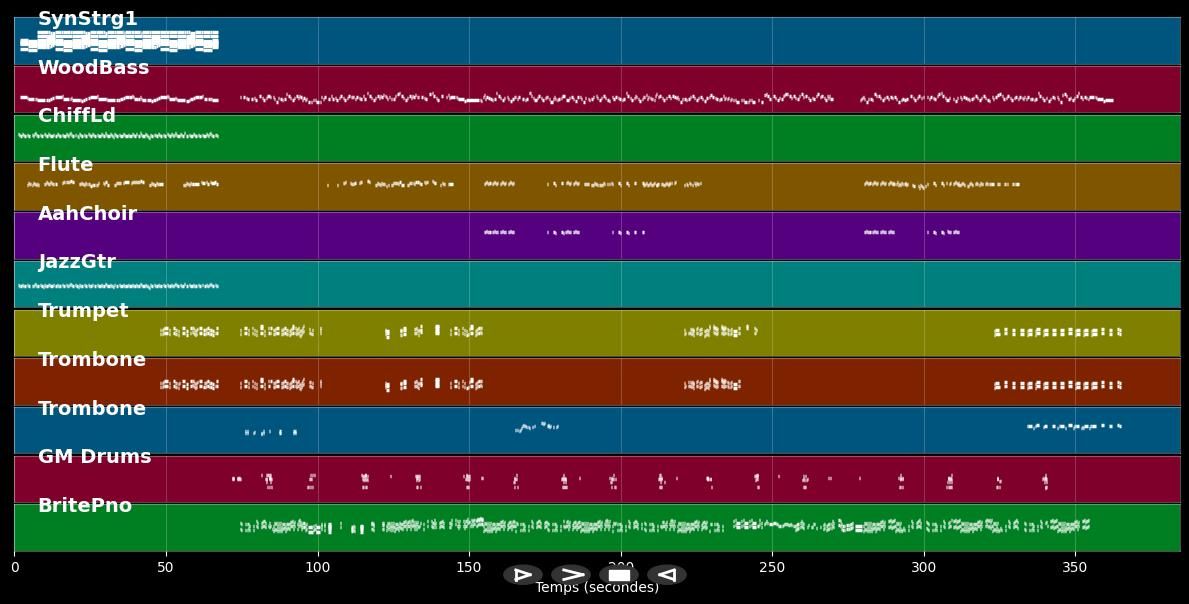The height and width of the screenshot is (604, 1189).
Task: Click the left-pointing triangle playback button
Action: tap(666, 575)
